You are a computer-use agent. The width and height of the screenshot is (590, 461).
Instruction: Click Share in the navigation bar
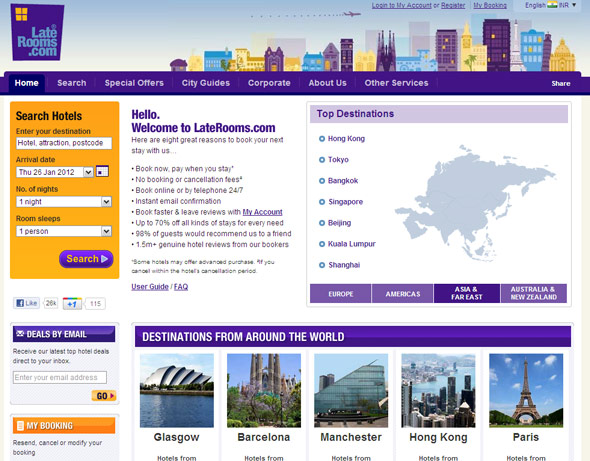pos(561,84)
